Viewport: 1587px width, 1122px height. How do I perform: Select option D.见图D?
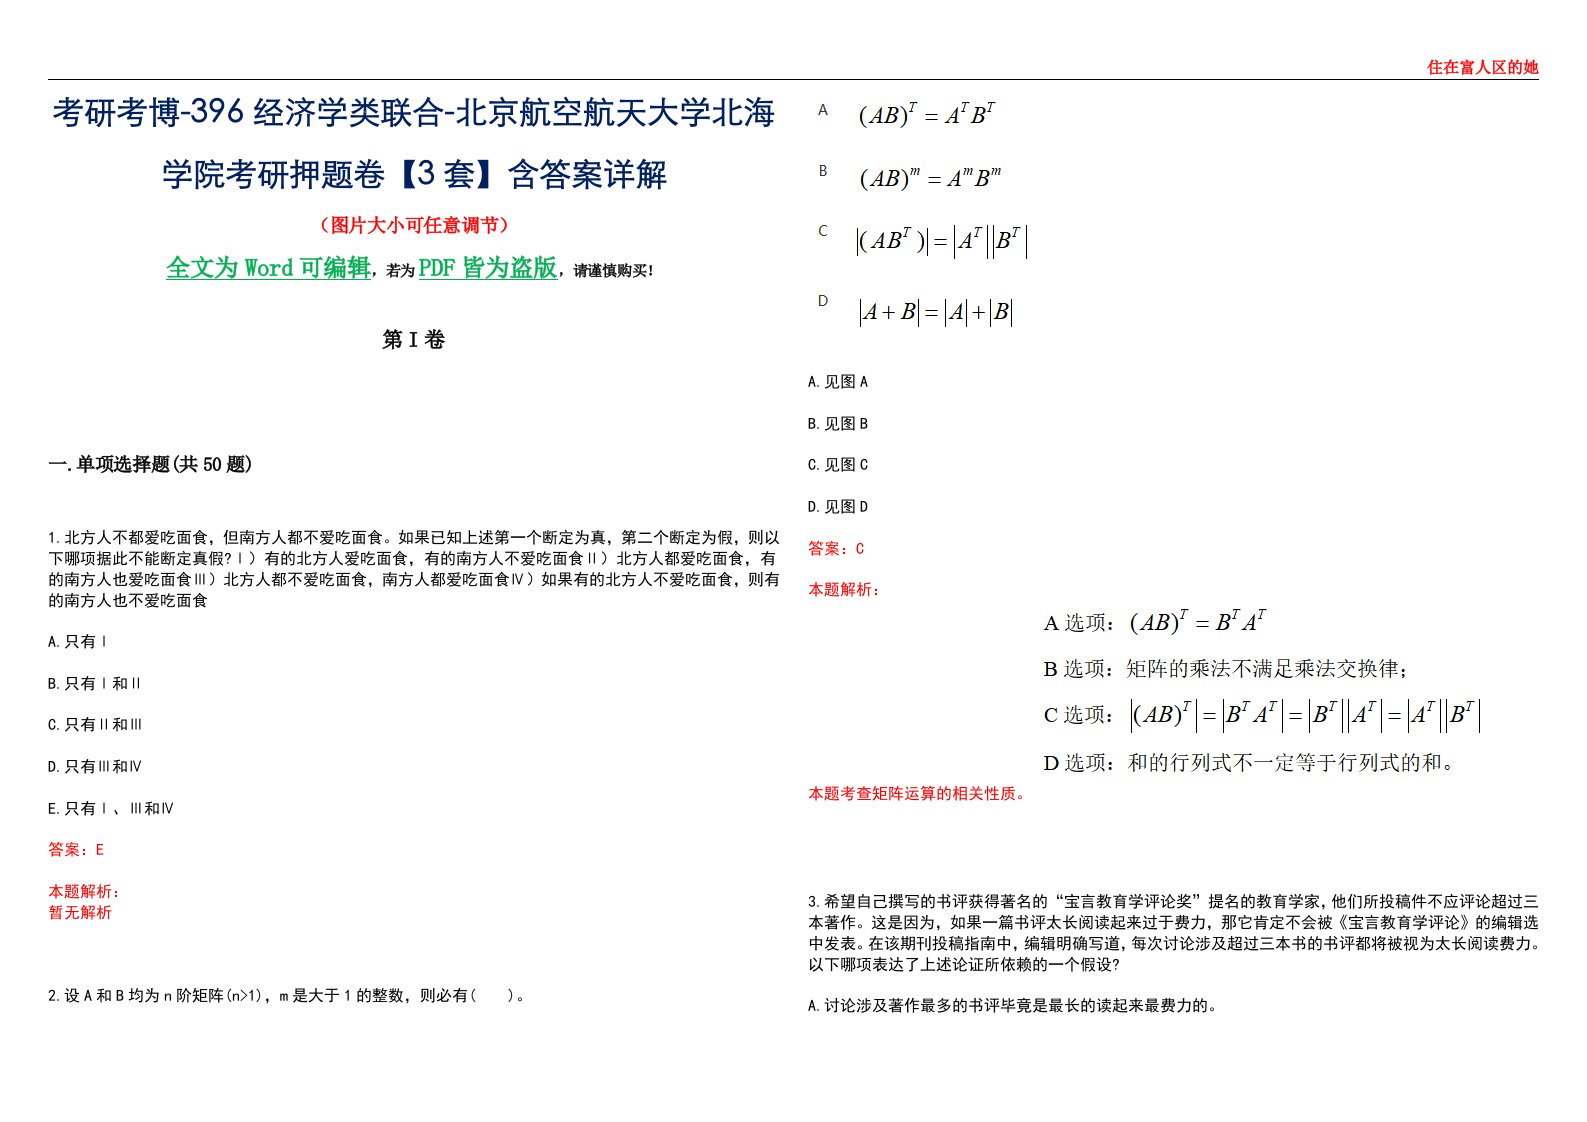click(x=838, y=507)
